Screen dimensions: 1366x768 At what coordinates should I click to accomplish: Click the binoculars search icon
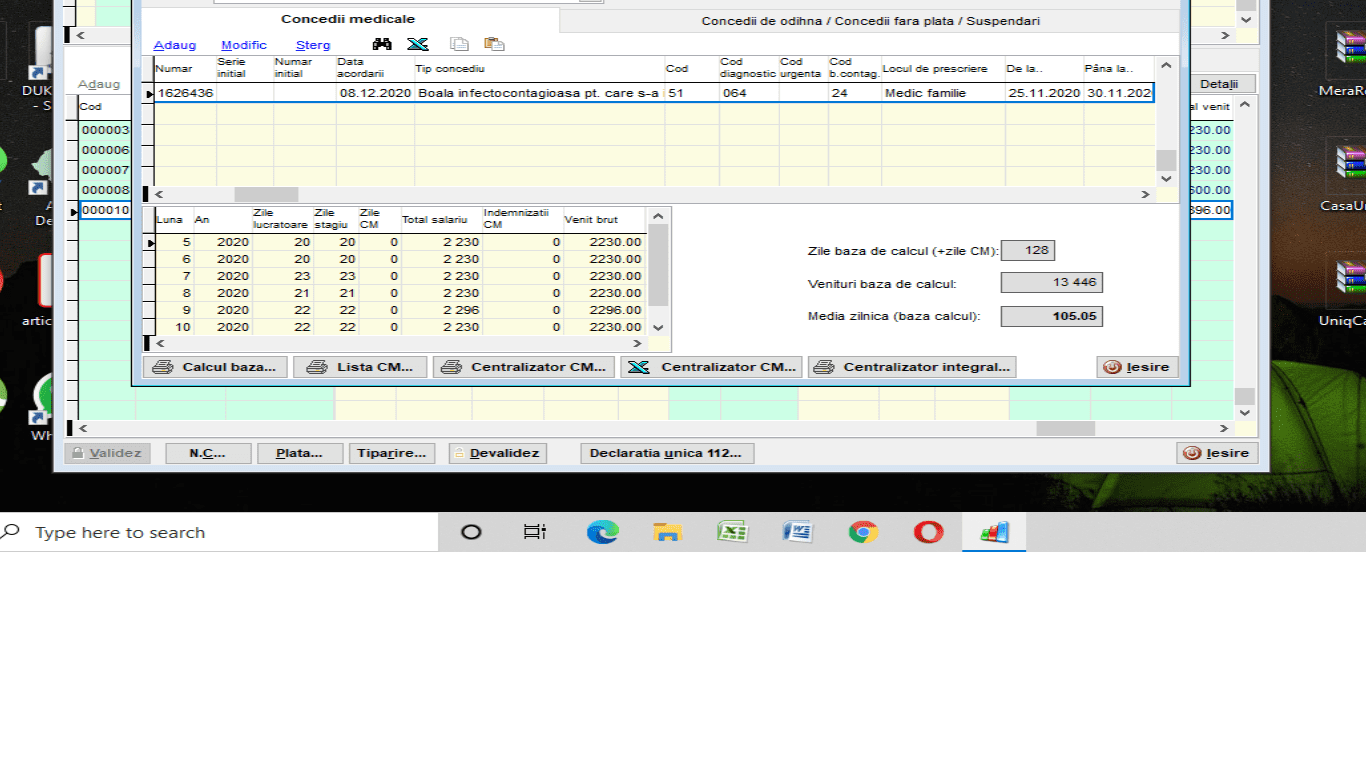coord(382,44)
